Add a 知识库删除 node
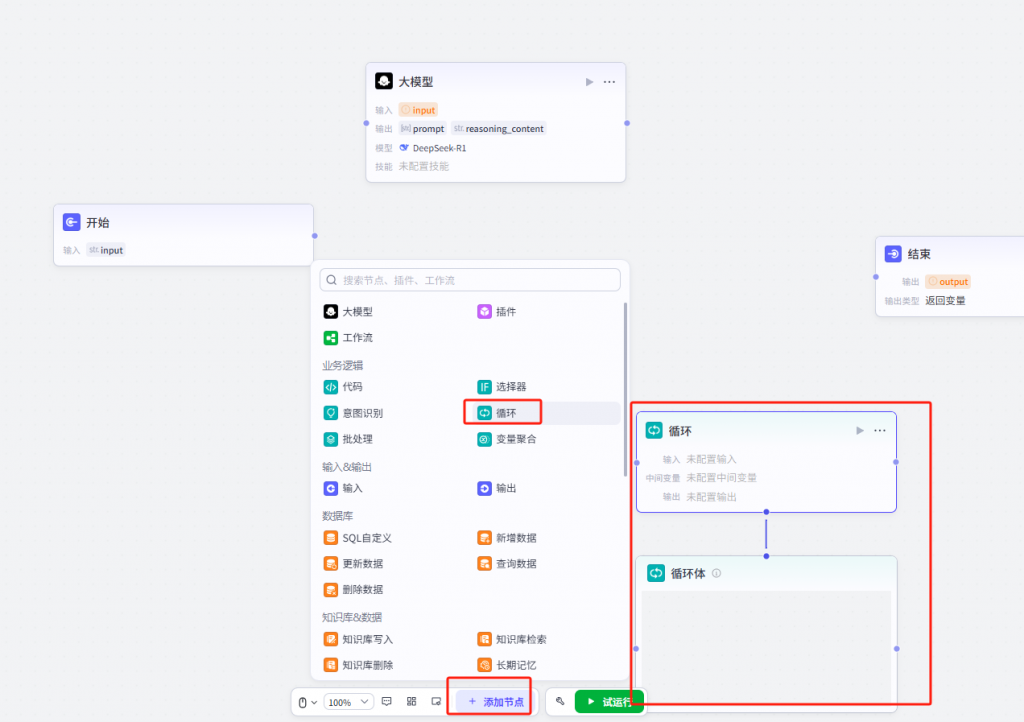This screenshot has width=1024, height=722. pyautogui.click(x=359, y=665)
